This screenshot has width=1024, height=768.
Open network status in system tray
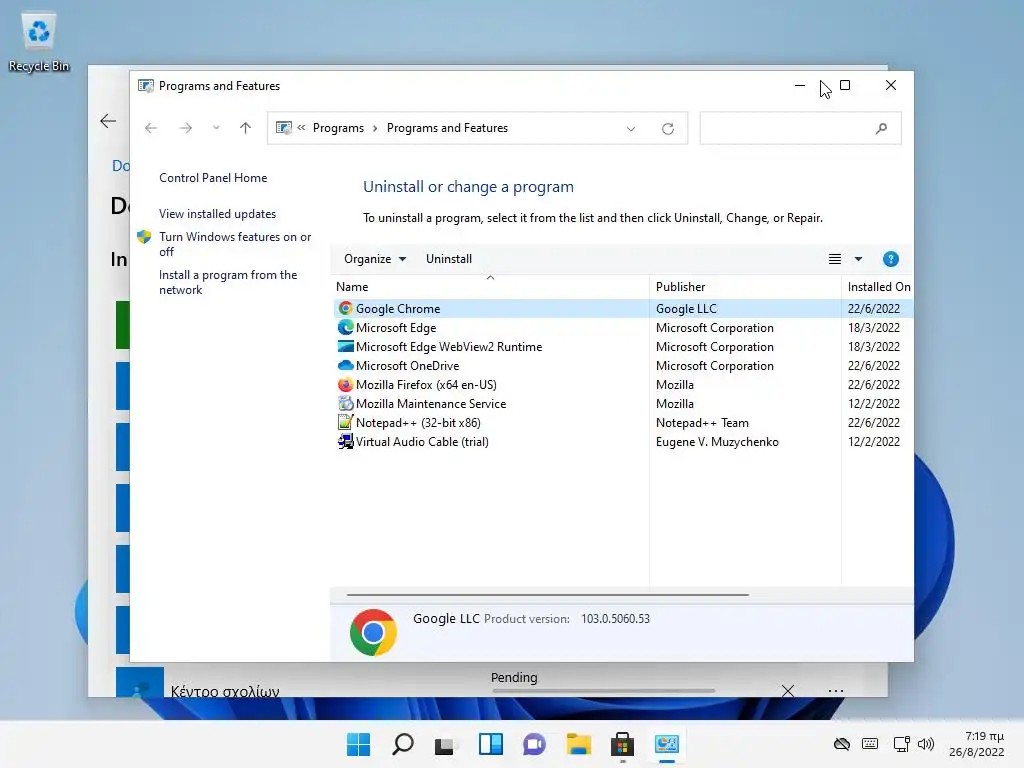(901, 744)
